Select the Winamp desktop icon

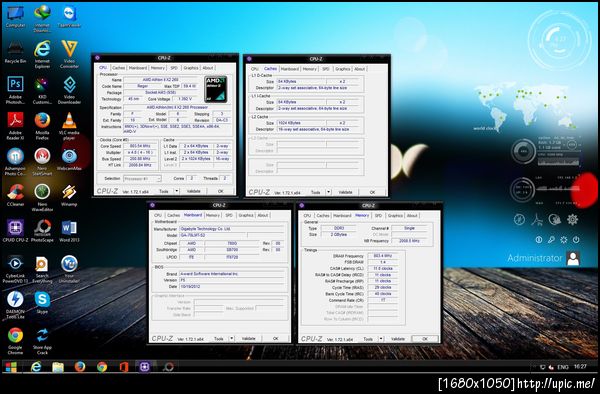(69, 195)
